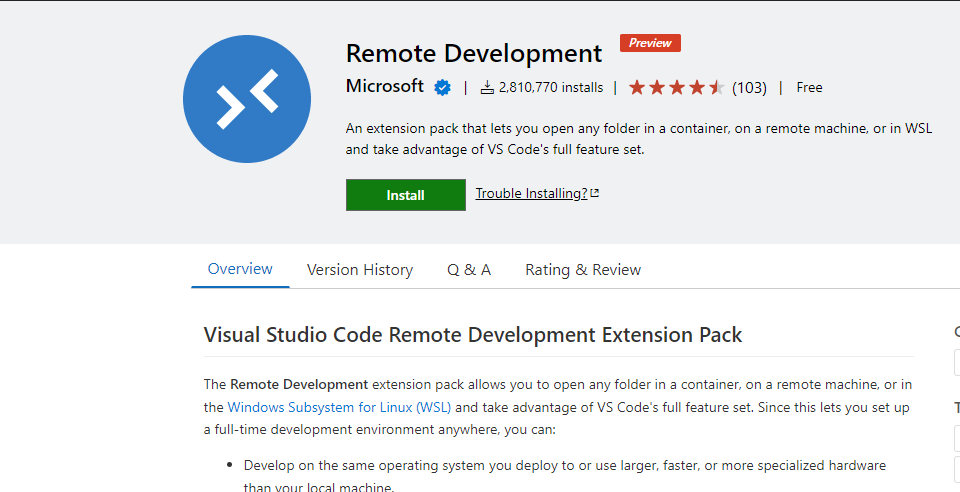Click the Microsoft publisher name
960x492 pixels.
pos(384,86)
